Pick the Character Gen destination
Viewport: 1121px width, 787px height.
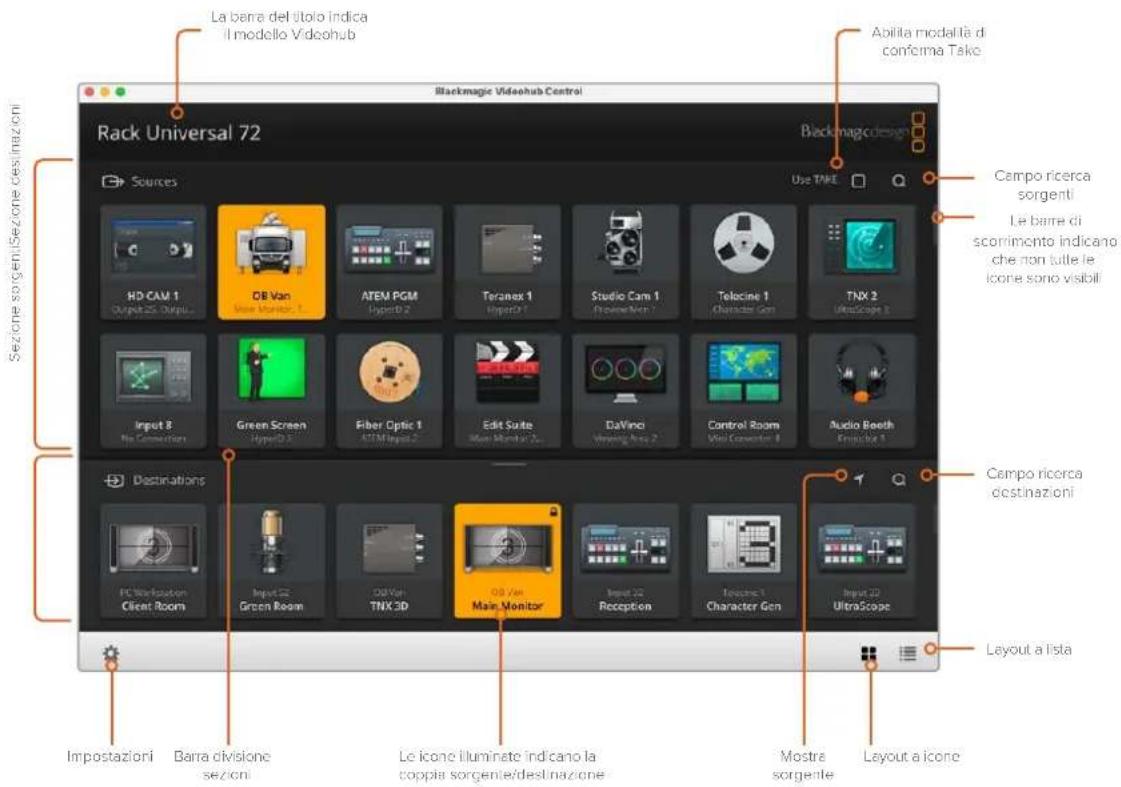pyautogui.click(x=743, y=560)
